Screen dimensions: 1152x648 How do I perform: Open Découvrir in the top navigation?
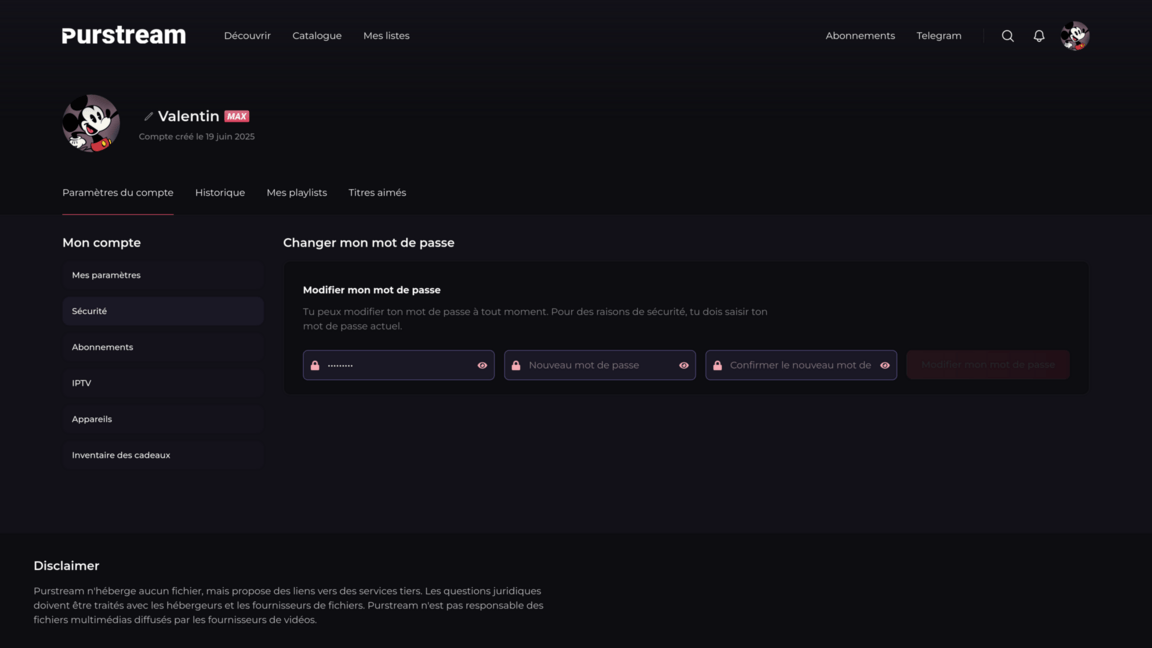(x=247, y=36)
